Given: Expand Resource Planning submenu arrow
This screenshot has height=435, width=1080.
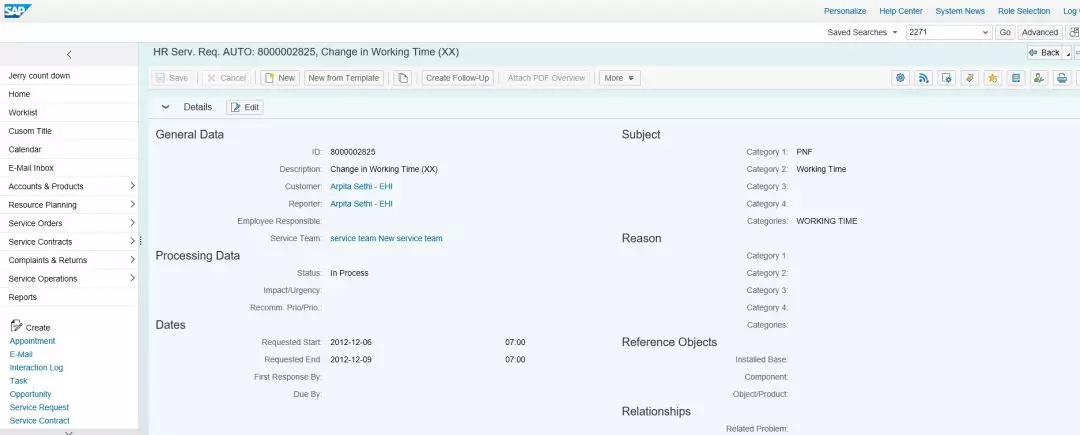Looking at the screenshot, I should 132,204.
